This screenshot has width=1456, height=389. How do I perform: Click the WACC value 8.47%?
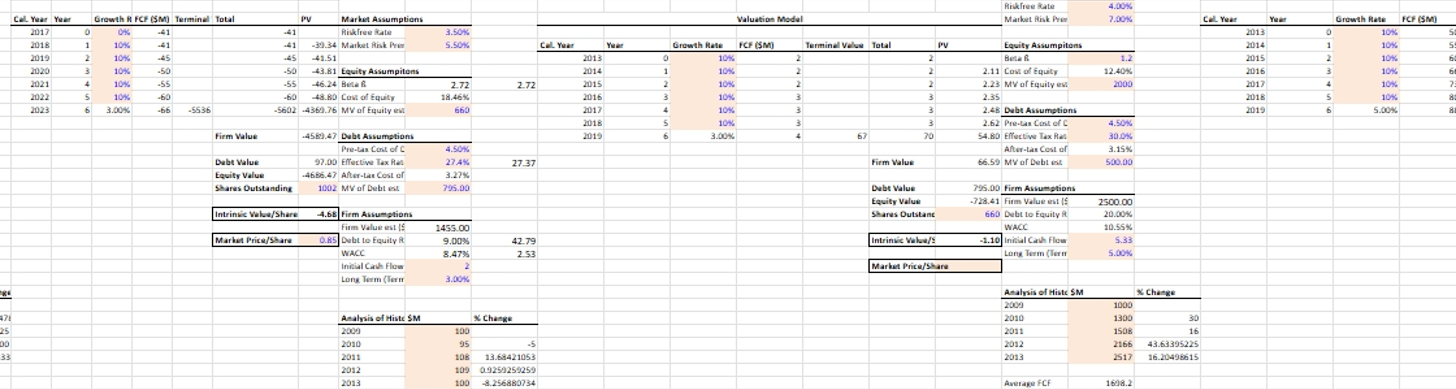pyautogui.click(x=439, y=253)
